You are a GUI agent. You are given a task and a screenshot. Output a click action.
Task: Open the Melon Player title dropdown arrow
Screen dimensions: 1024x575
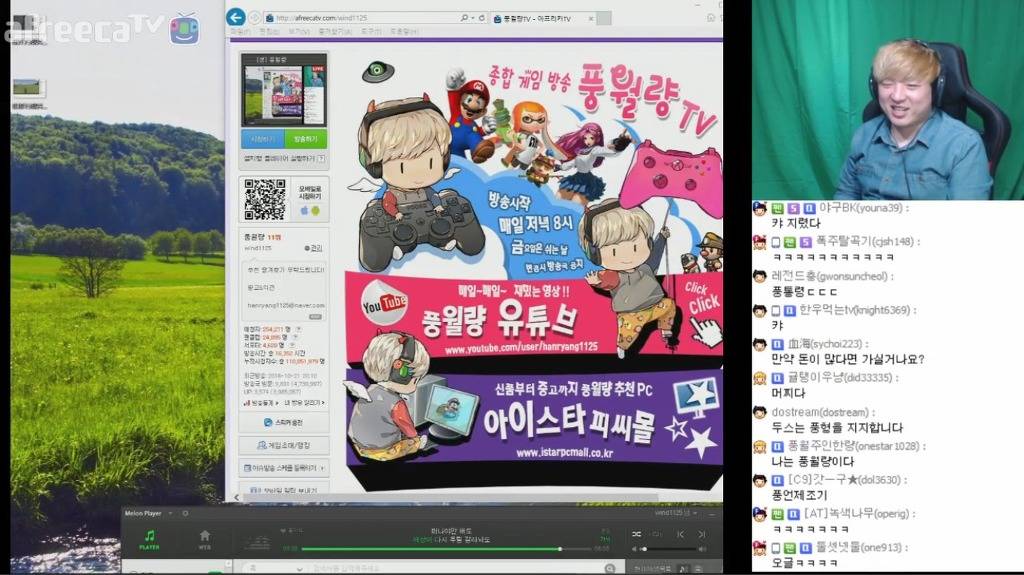tap(171, 514)
